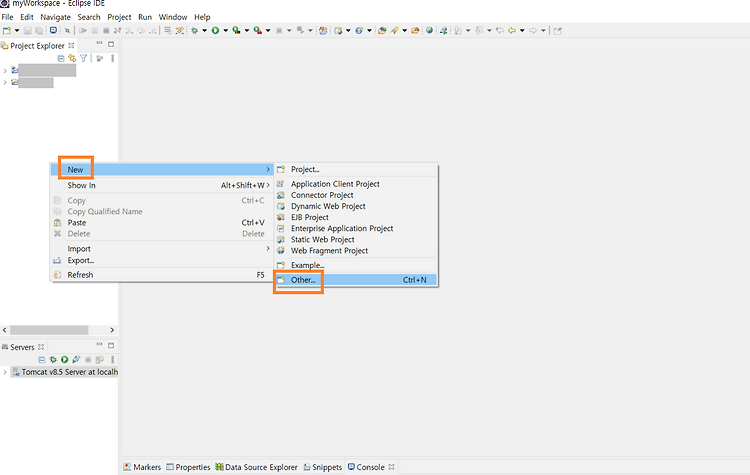The height and width of the screenshot is (475, 750).
Task: Choose Export... in the context menu
Action: [x=162, y=260]
